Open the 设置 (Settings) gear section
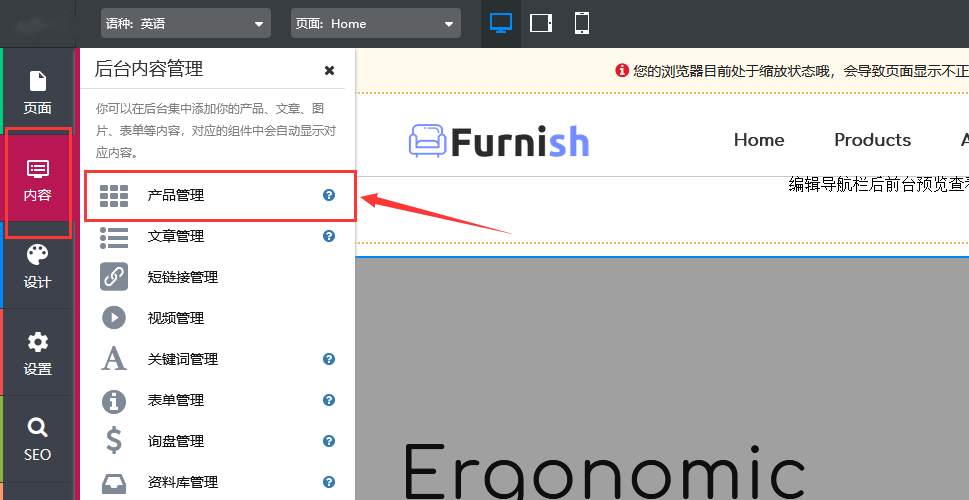969x500 pixels. click(37, 354)
